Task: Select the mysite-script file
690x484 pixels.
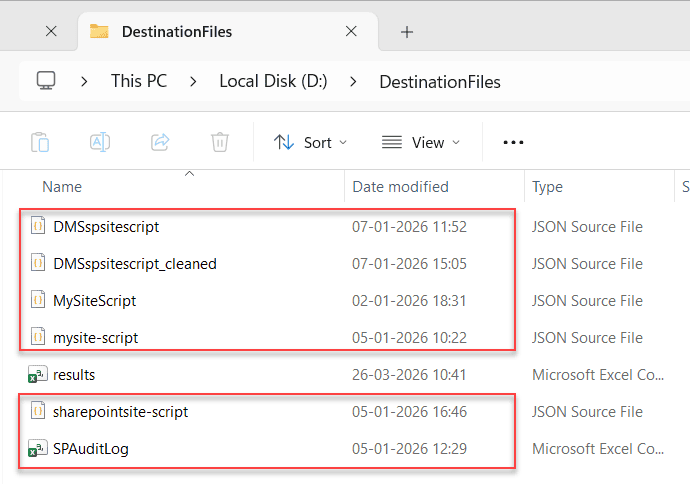Action: [x=95, y=338]
